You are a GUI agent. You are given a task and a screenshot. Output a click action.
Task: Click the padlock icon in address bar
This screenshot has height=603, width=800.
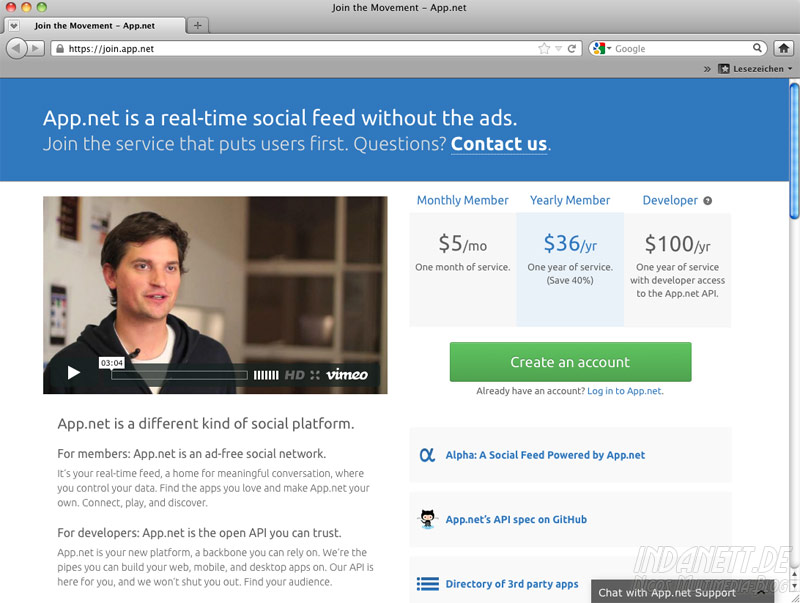coord(60,48)
